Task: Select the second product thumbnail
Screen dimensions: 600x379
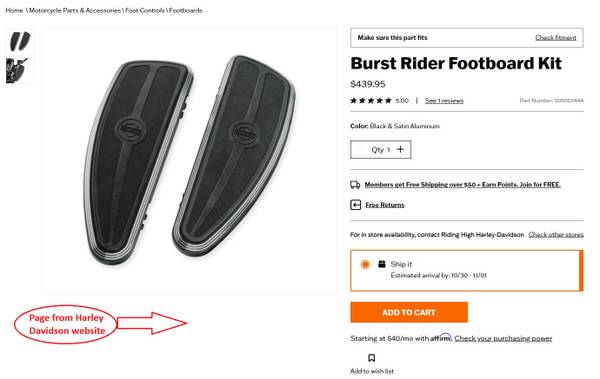Action: [17, 70]
